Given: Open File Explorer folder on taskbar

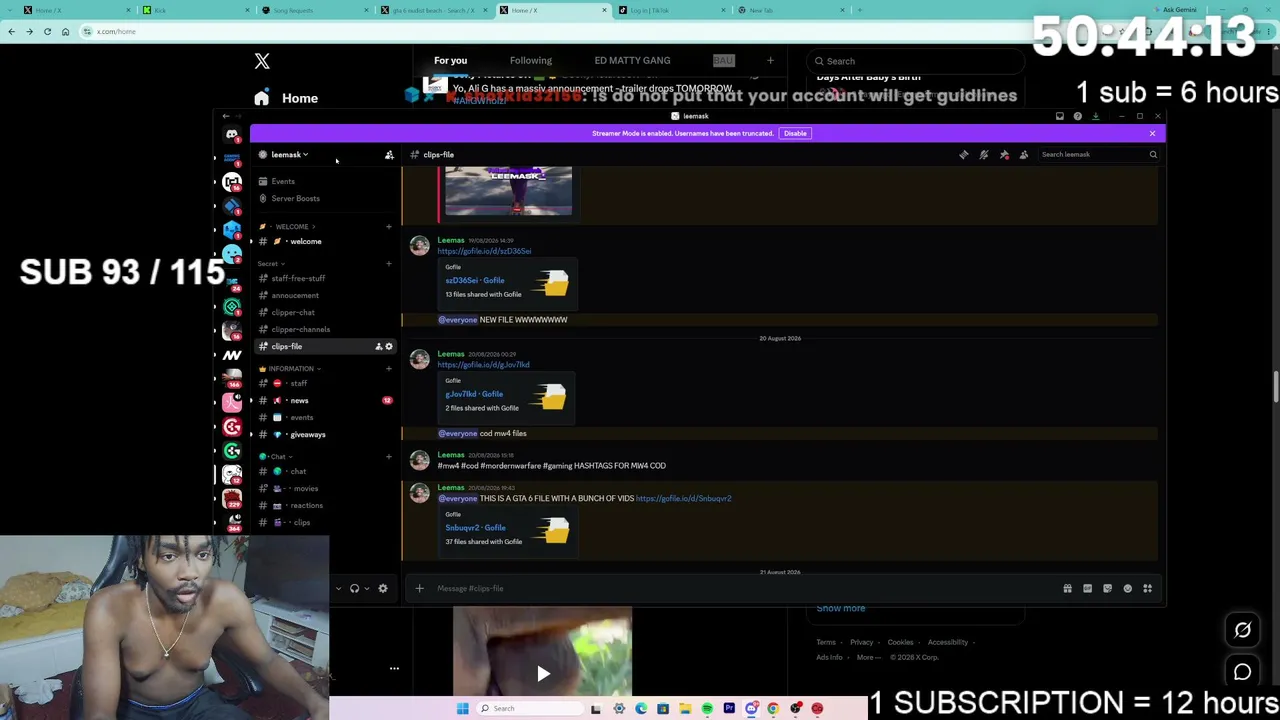Looking at the screenshot, I should coord(685,709).
